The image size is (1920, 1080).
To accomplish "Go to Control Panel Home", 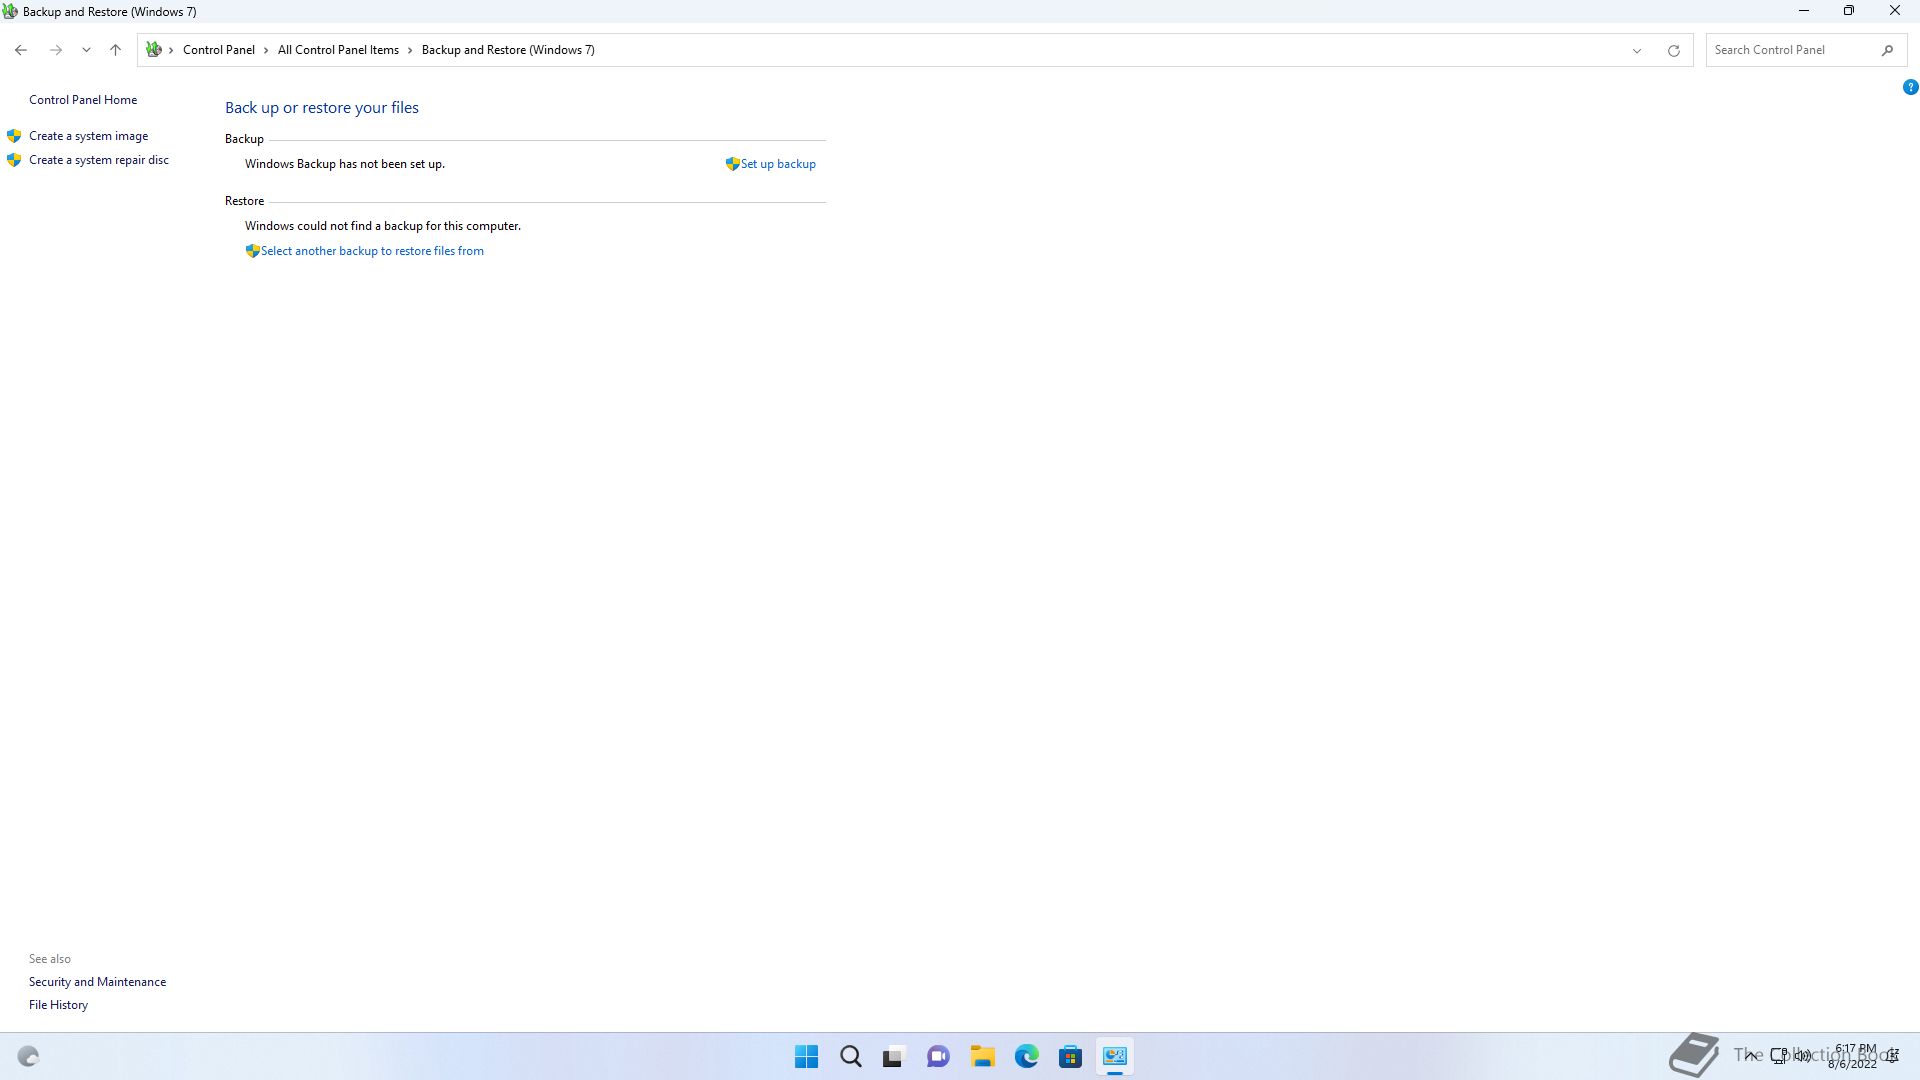I will 83,100.
